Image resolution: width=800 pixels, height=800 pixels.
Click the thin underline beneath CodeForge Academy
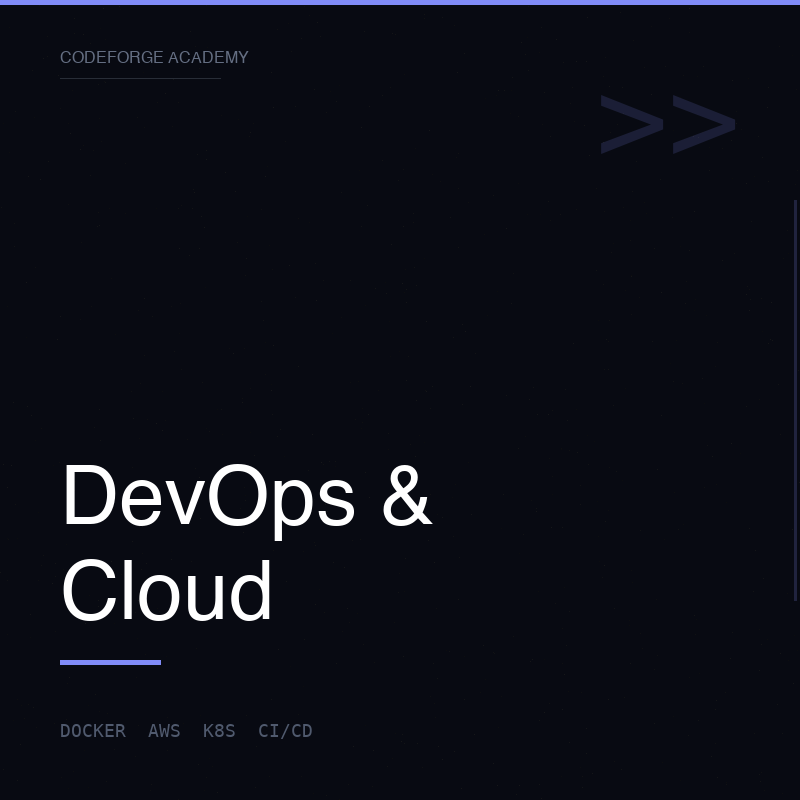[x=140, y=78]
